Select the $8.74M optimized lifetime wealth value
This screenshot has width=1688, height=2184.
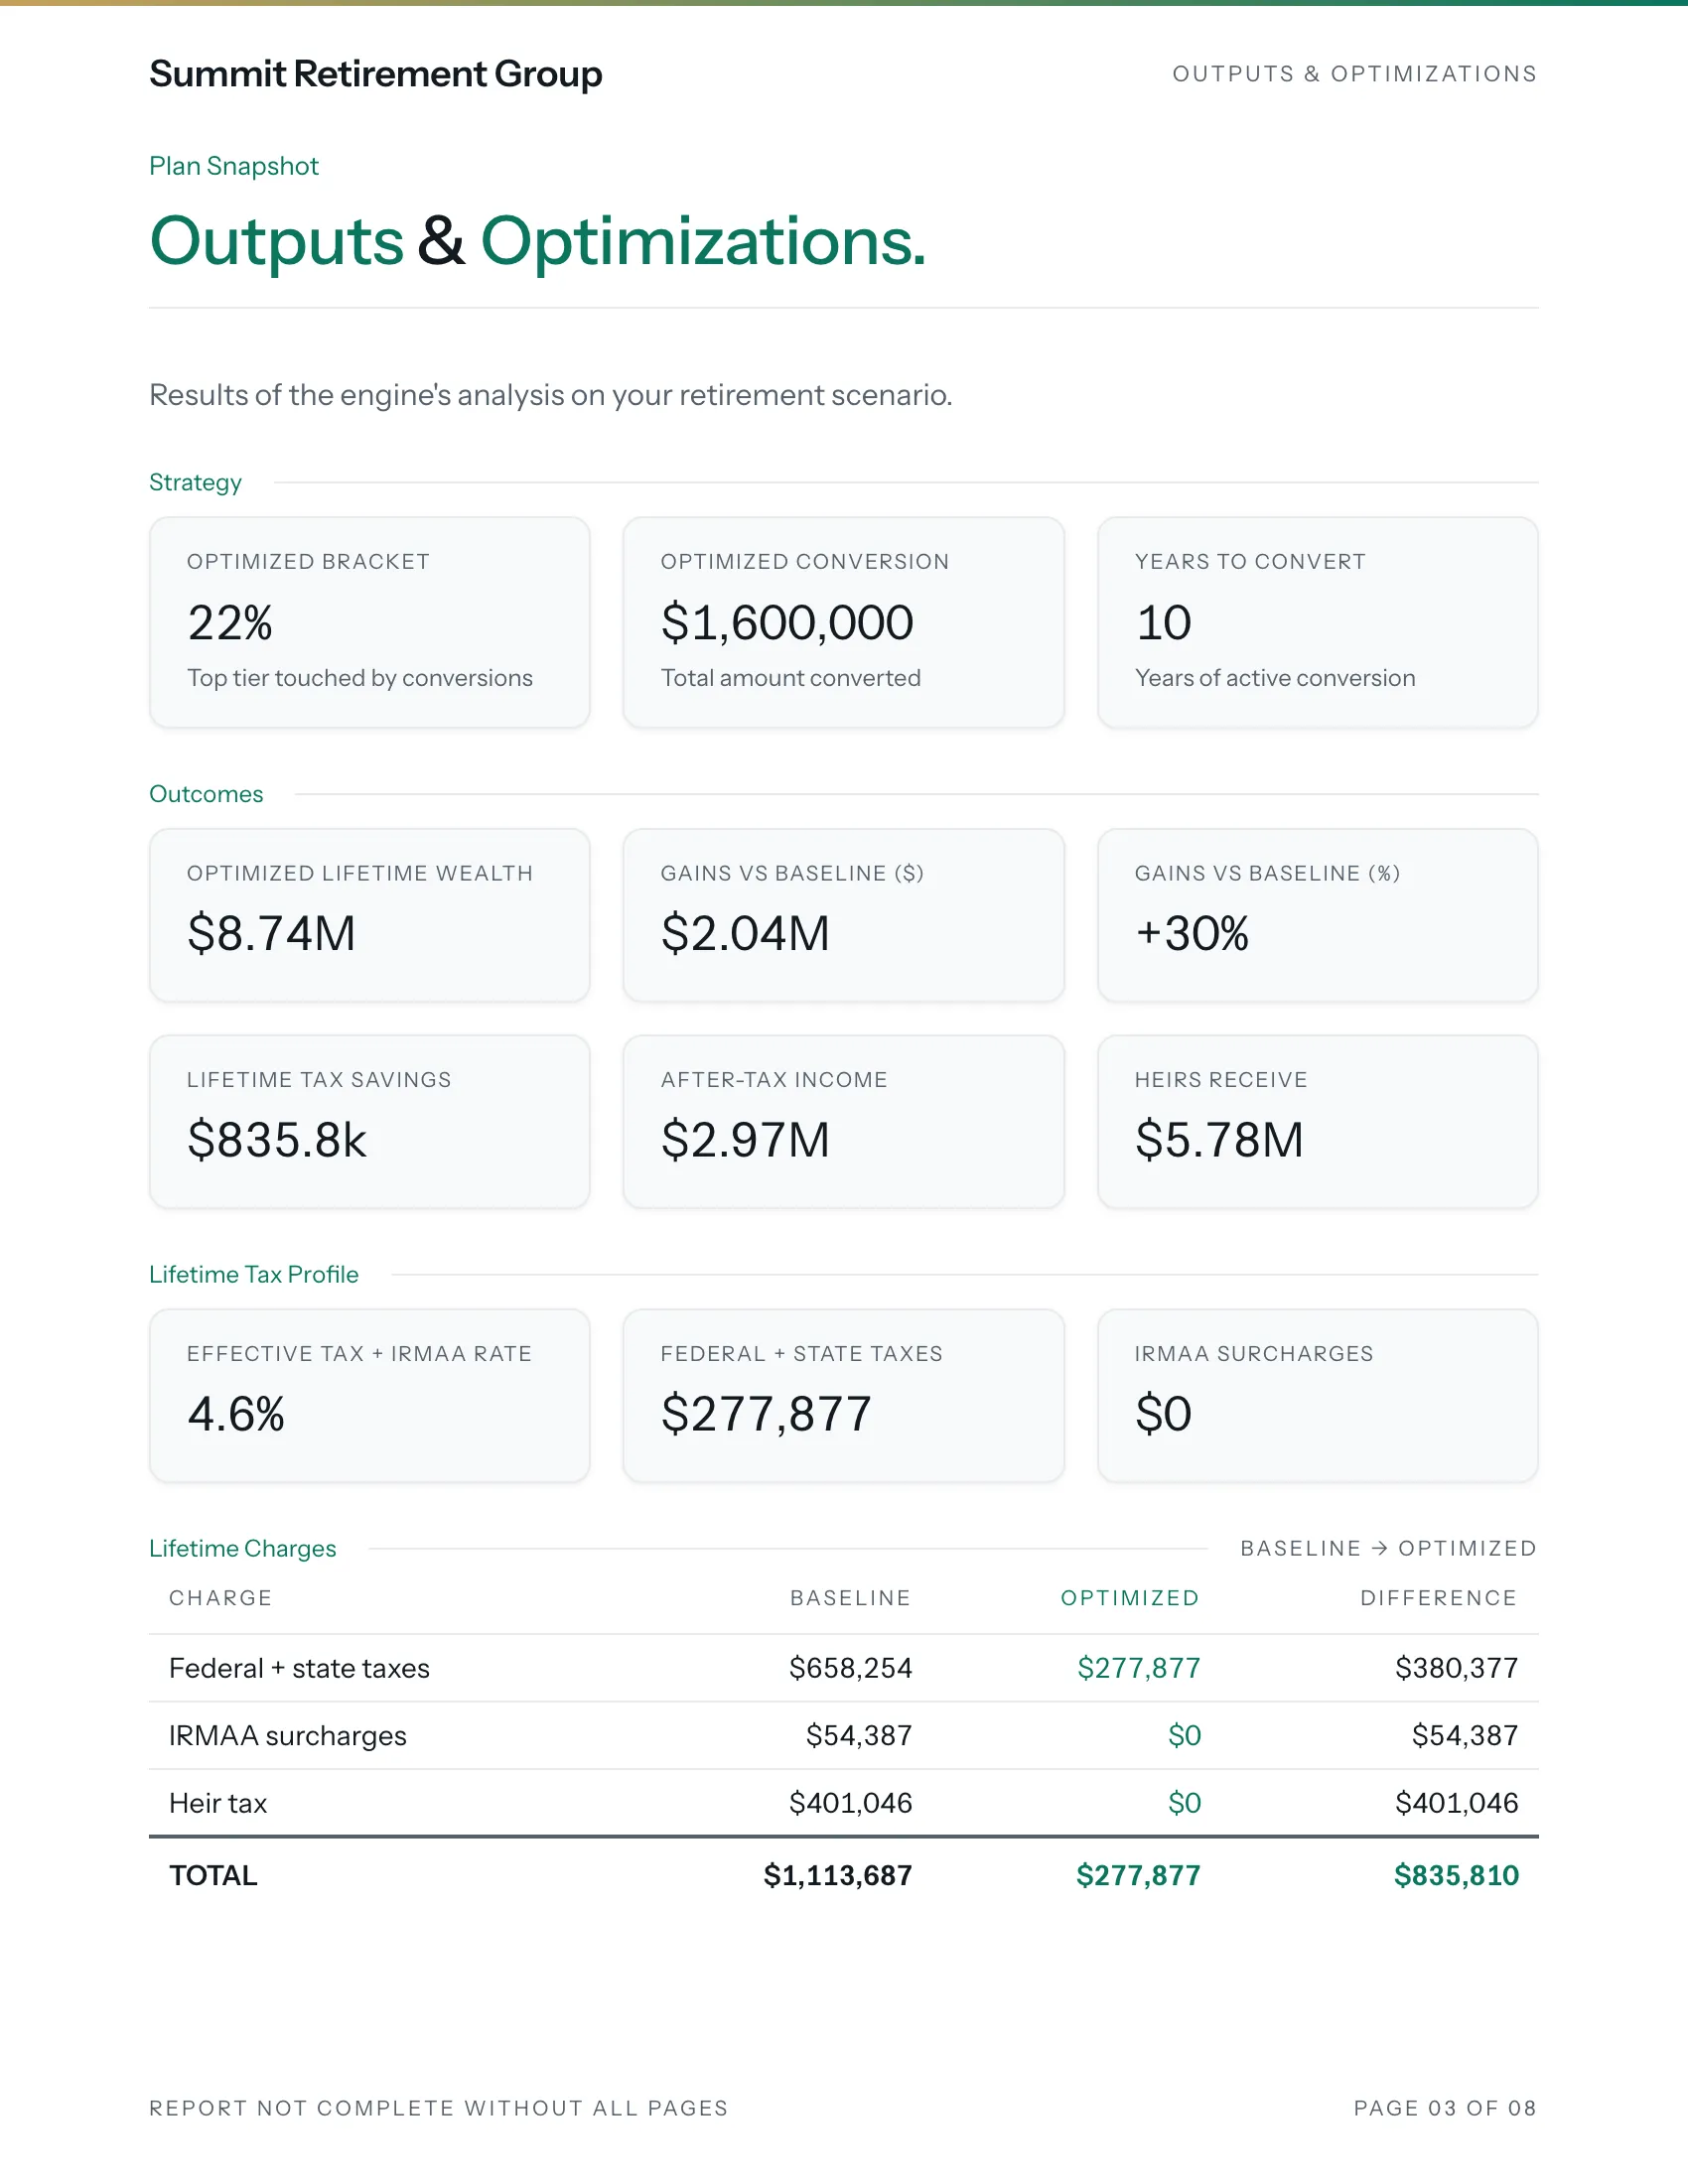(271, 933)
